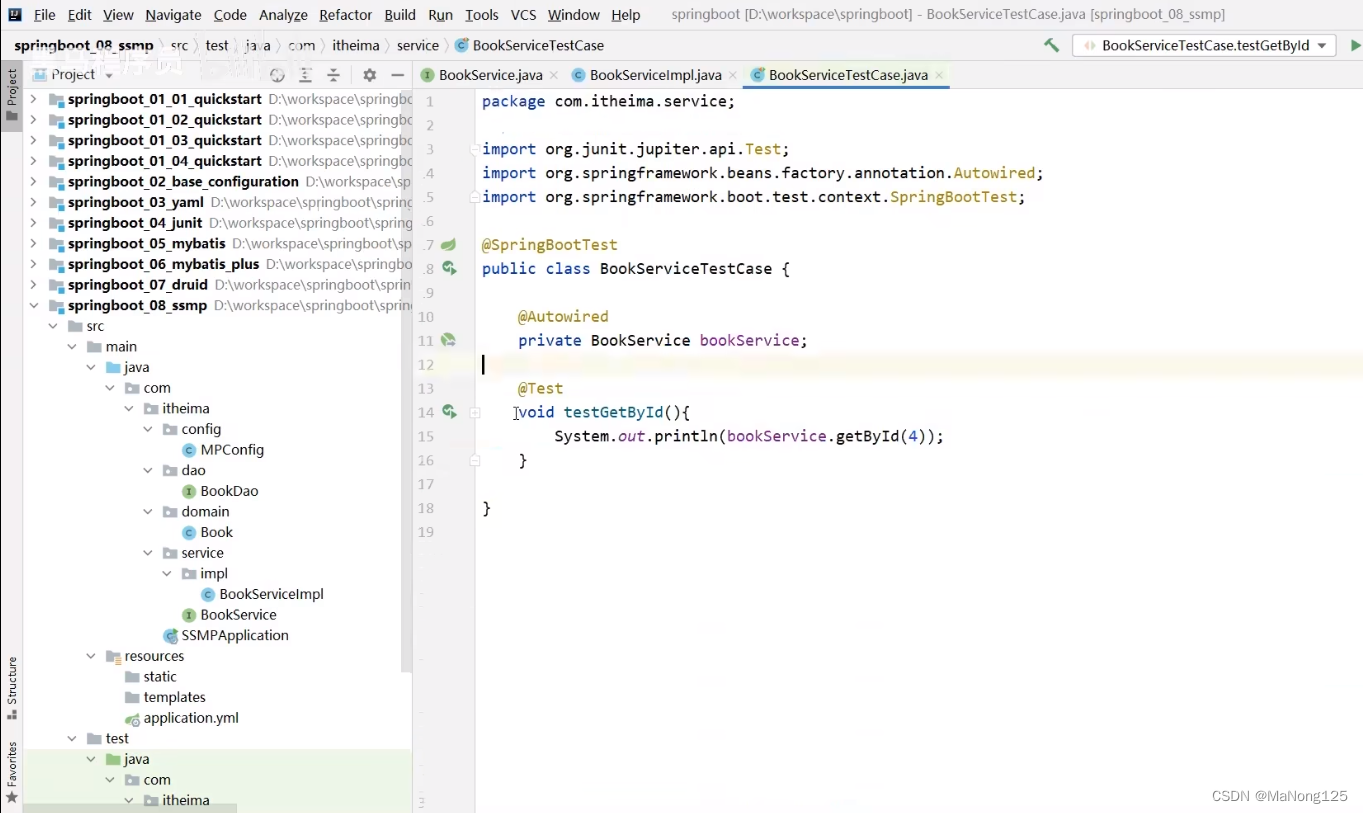Select the application.yml file

pyautogui.click(x=181, y=718)
